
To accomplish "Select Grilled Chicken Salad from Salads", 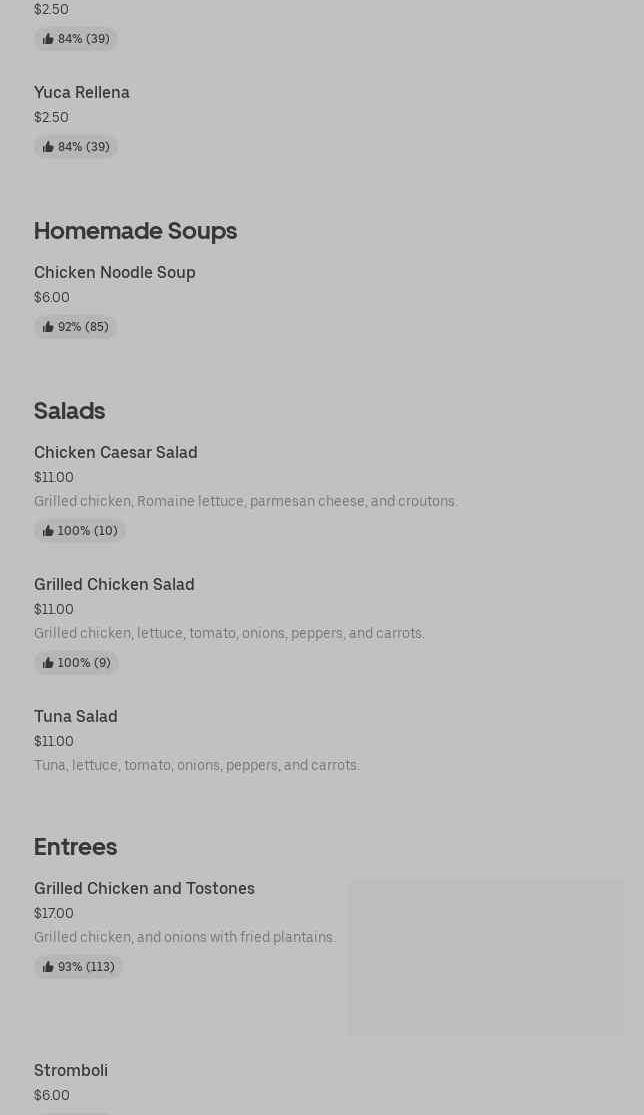I will 114,585.
